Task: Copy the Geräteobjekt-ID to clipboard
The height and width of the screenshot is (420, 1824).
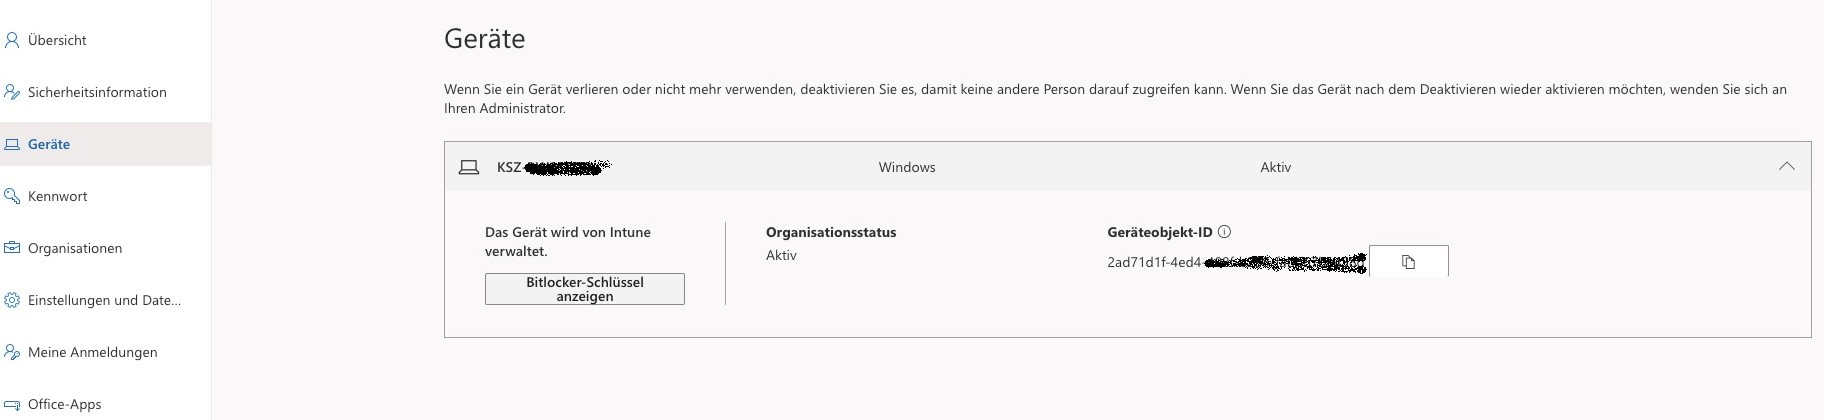Action: (1408, 262)
